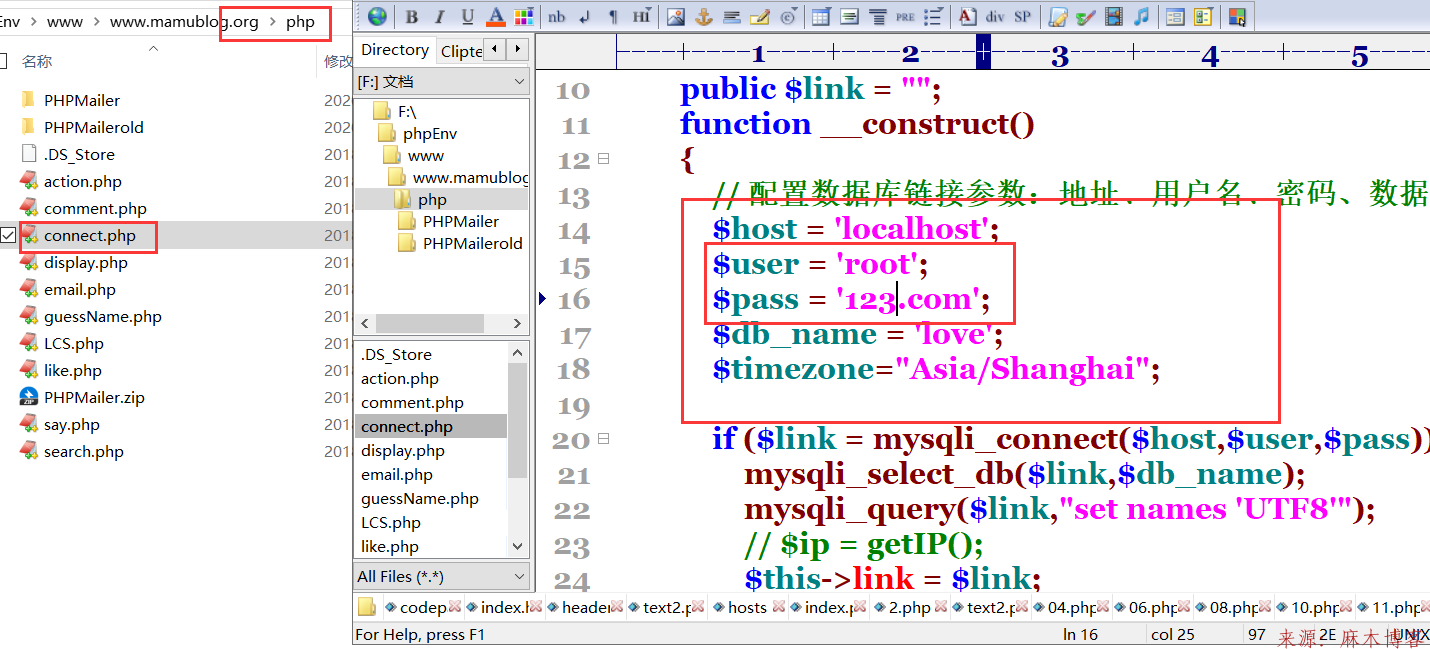This screenshot has width=1430, height=649.
Task: Open the Heading (H) tag dropdown
Action: tap(641, 16)
